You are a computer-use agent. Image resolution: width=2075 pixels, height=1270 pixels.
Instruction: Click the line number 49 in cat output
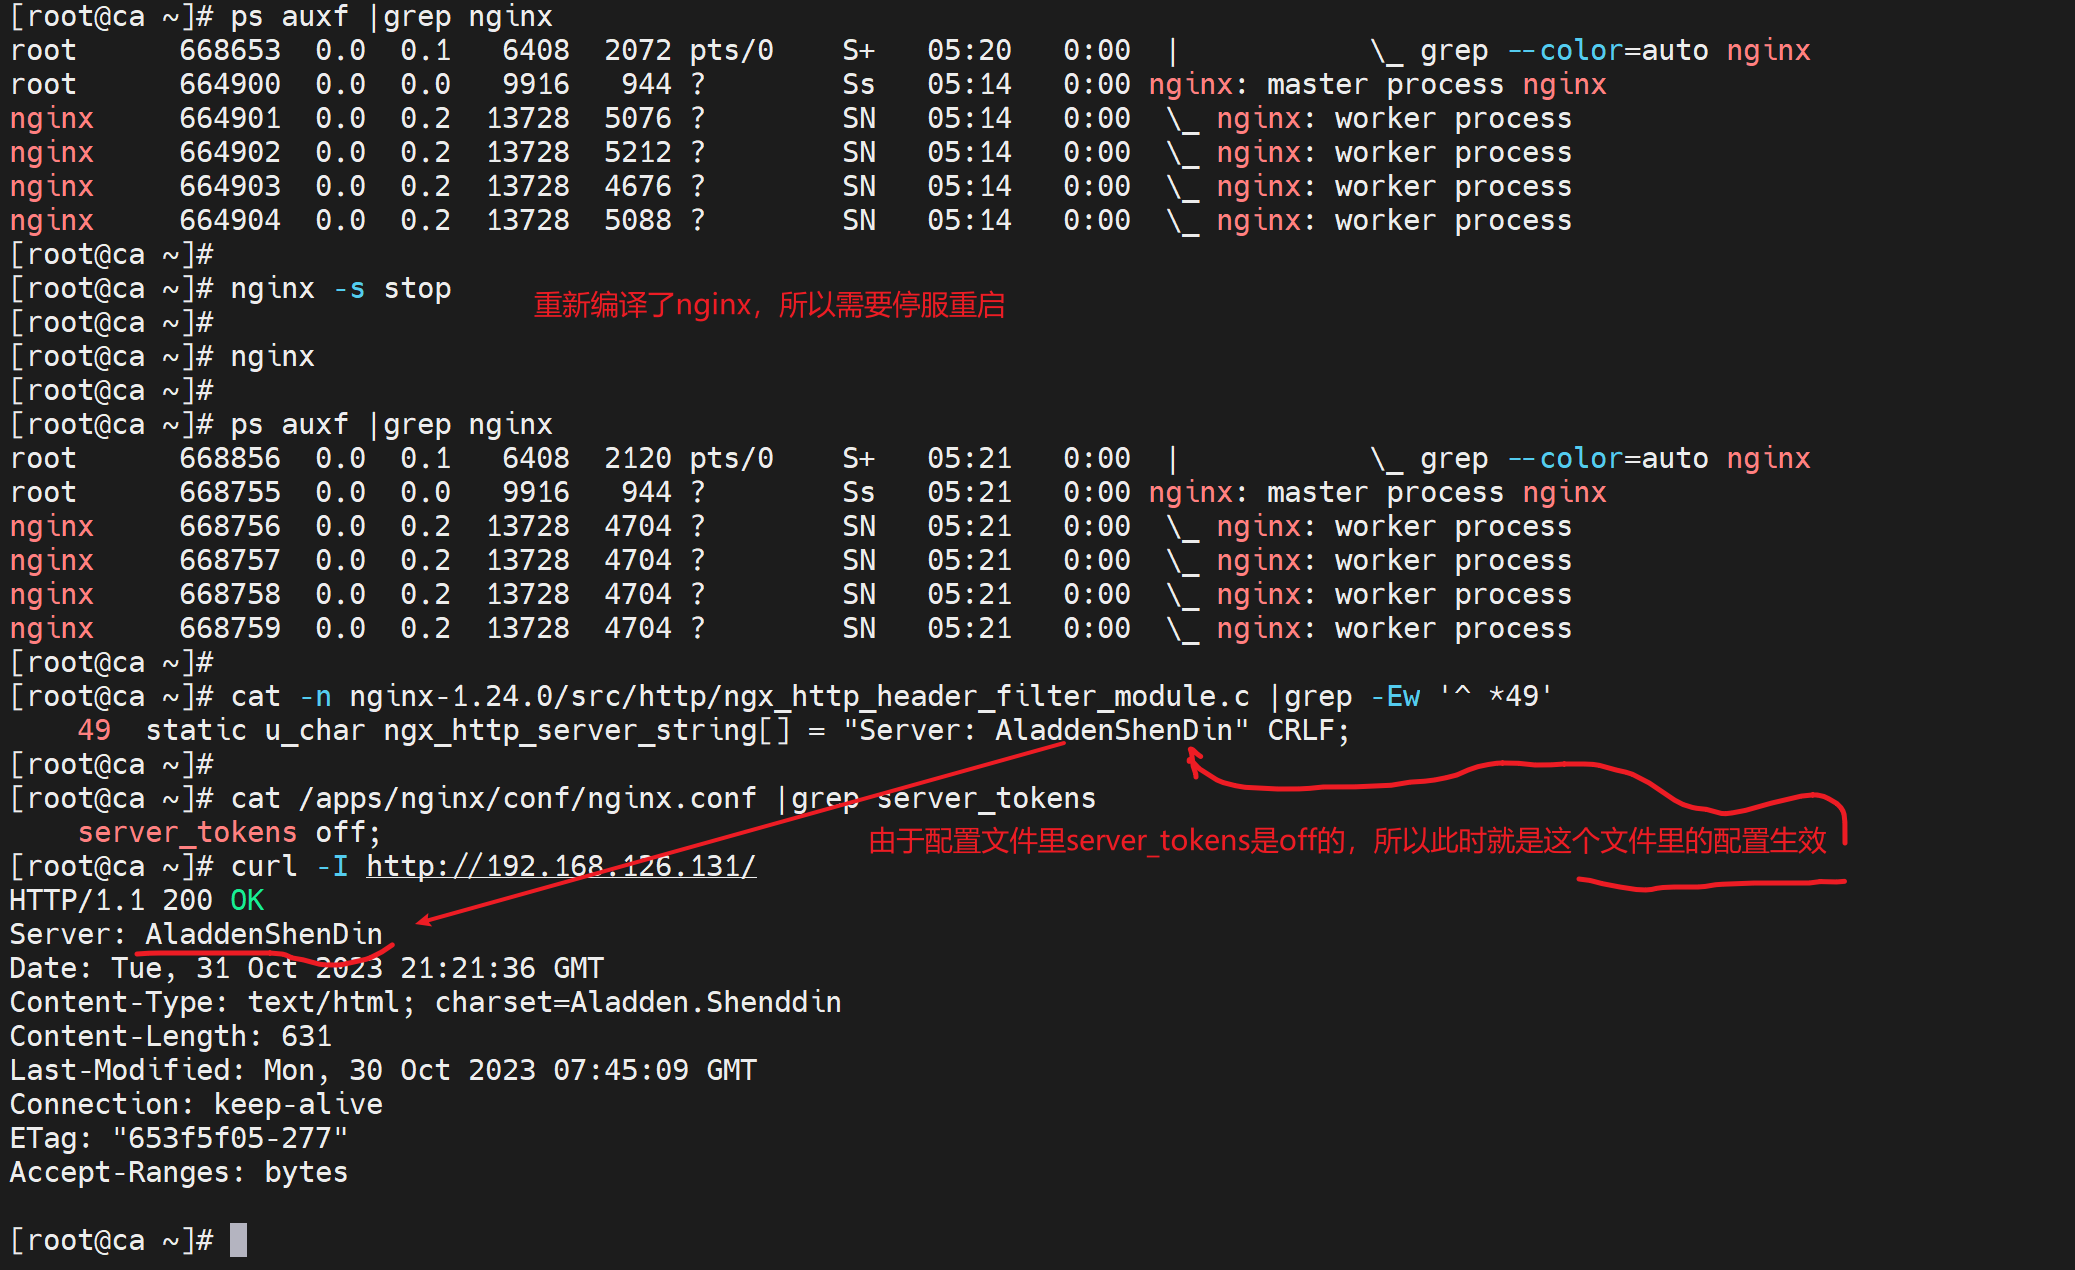[94, 730]
